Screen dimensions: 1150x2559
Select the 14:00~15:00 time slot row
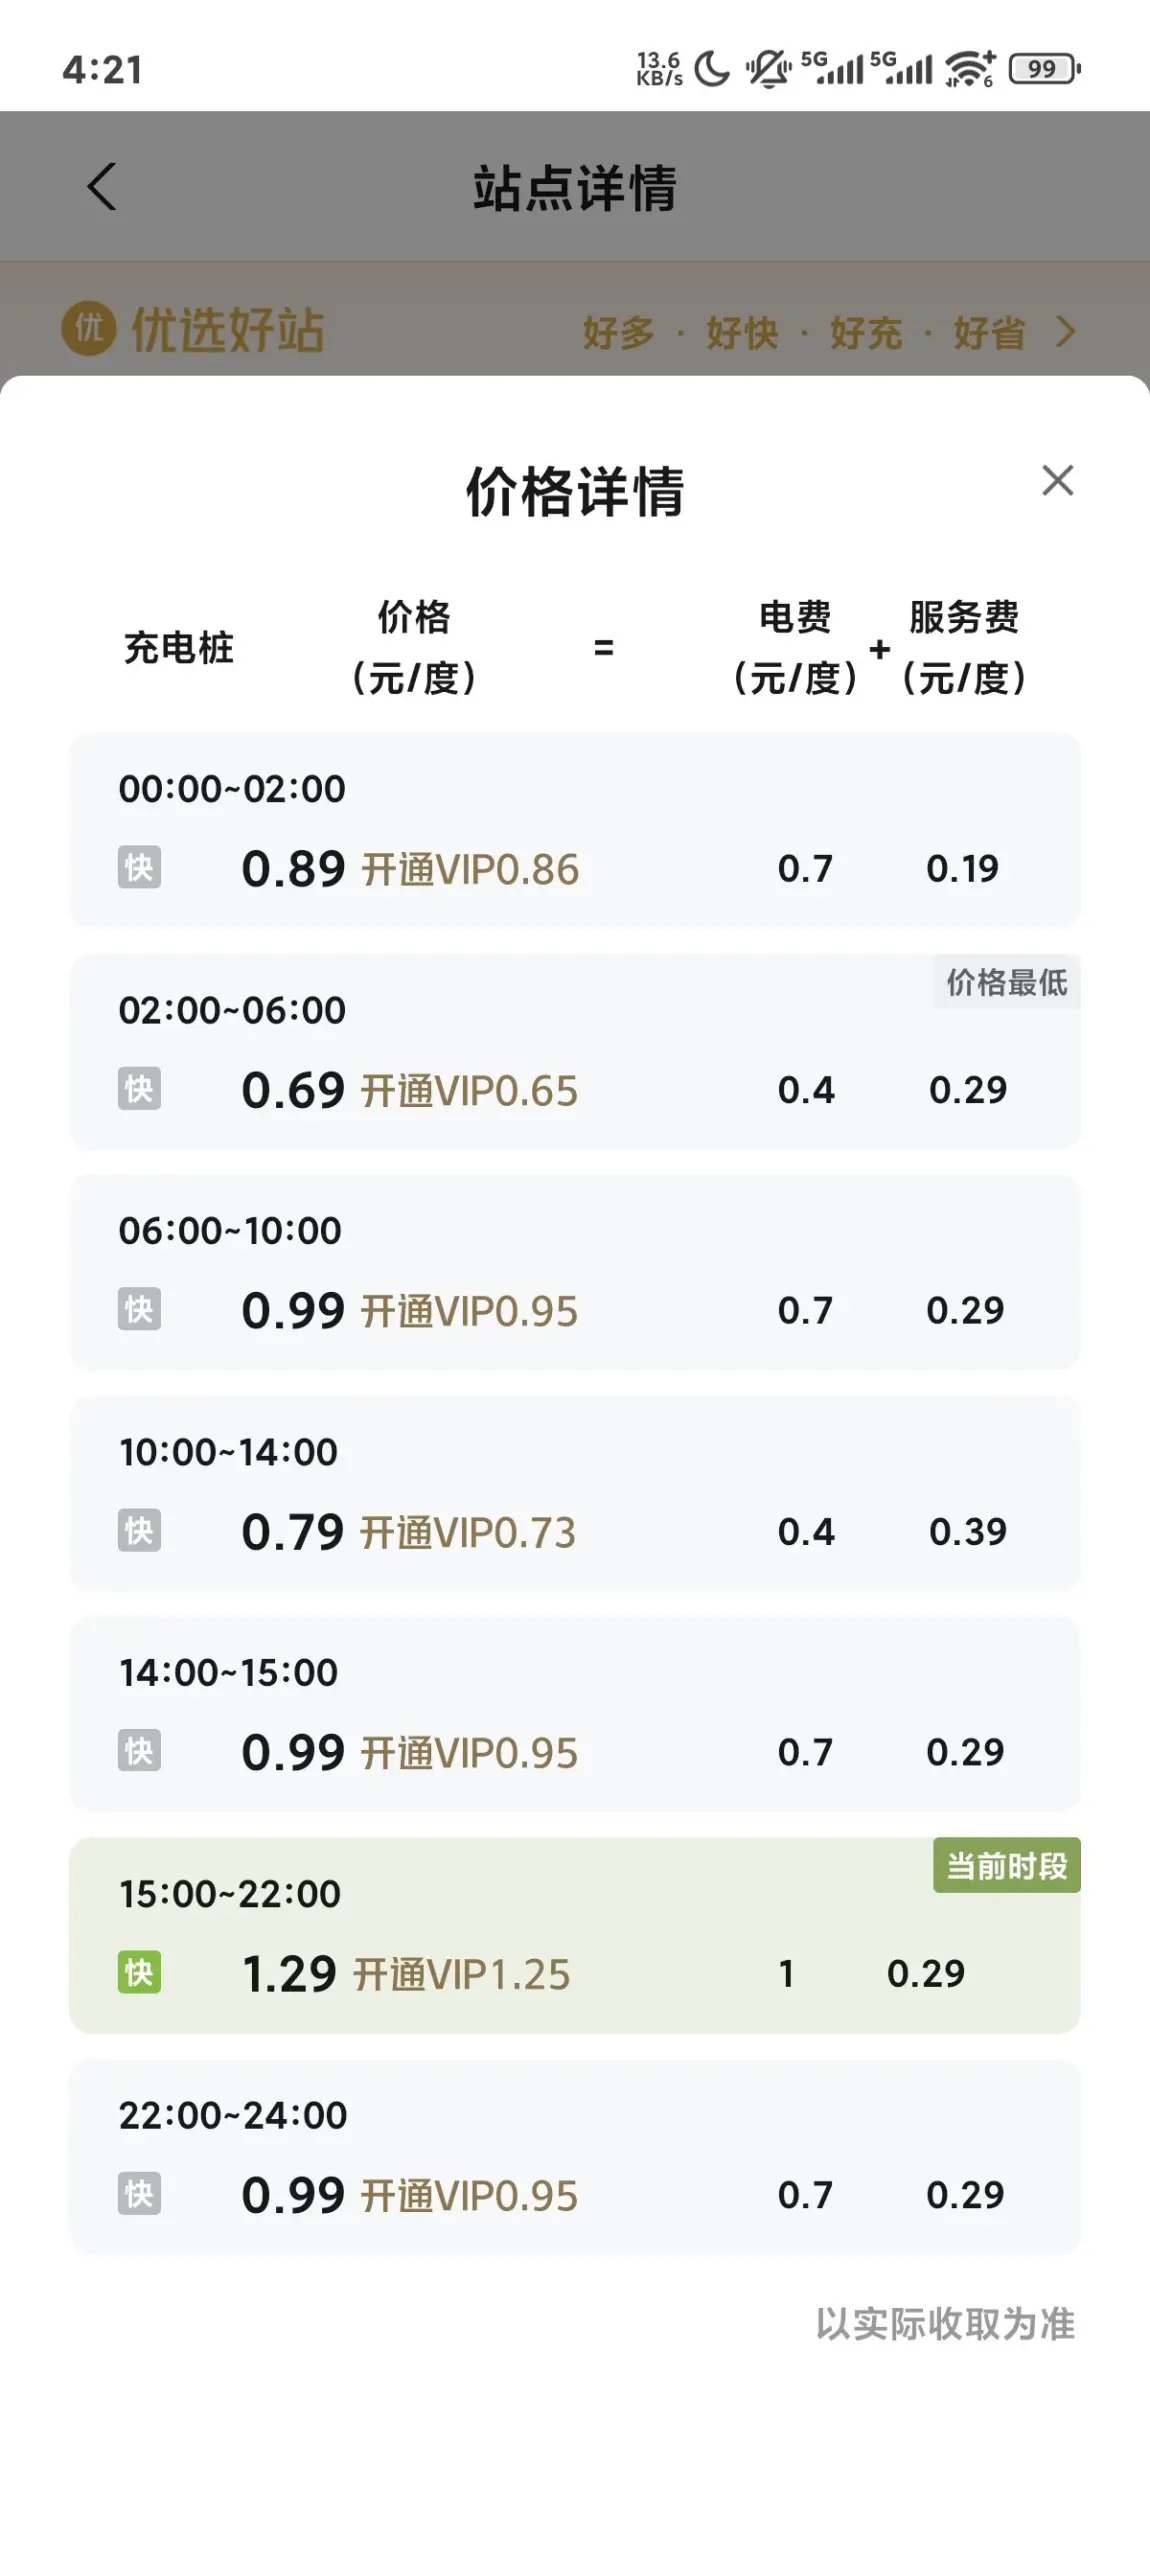pyautogui.click(x=574, y=1712)
